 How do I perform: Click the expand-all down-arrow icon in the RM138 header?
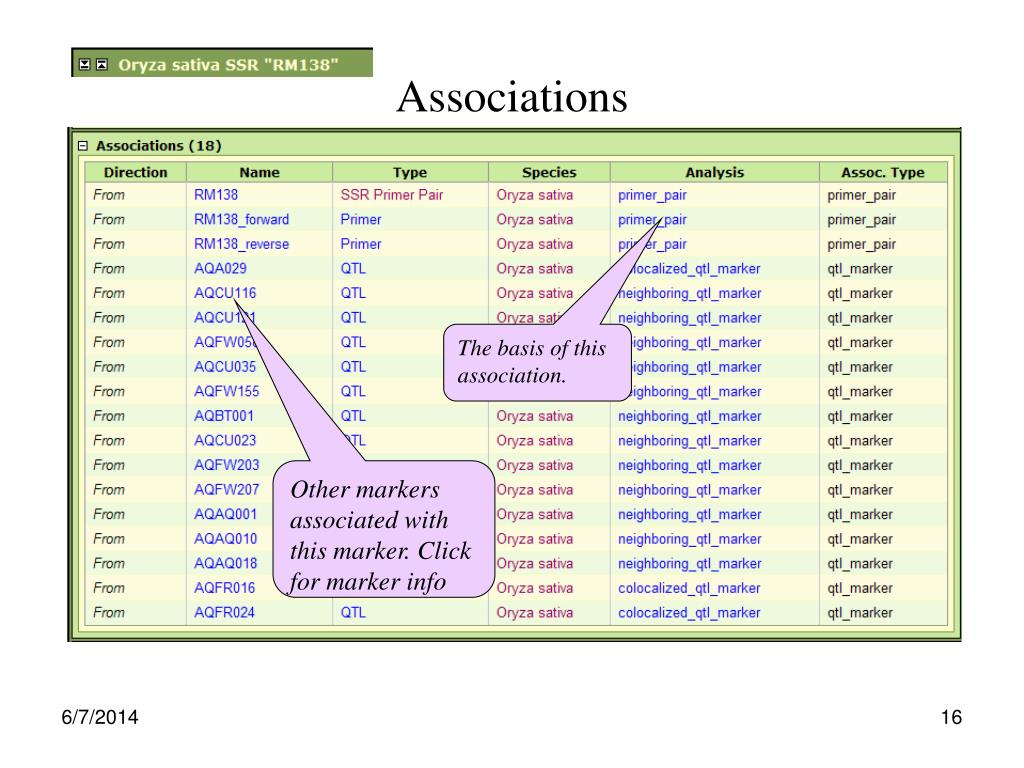[84, 64]
